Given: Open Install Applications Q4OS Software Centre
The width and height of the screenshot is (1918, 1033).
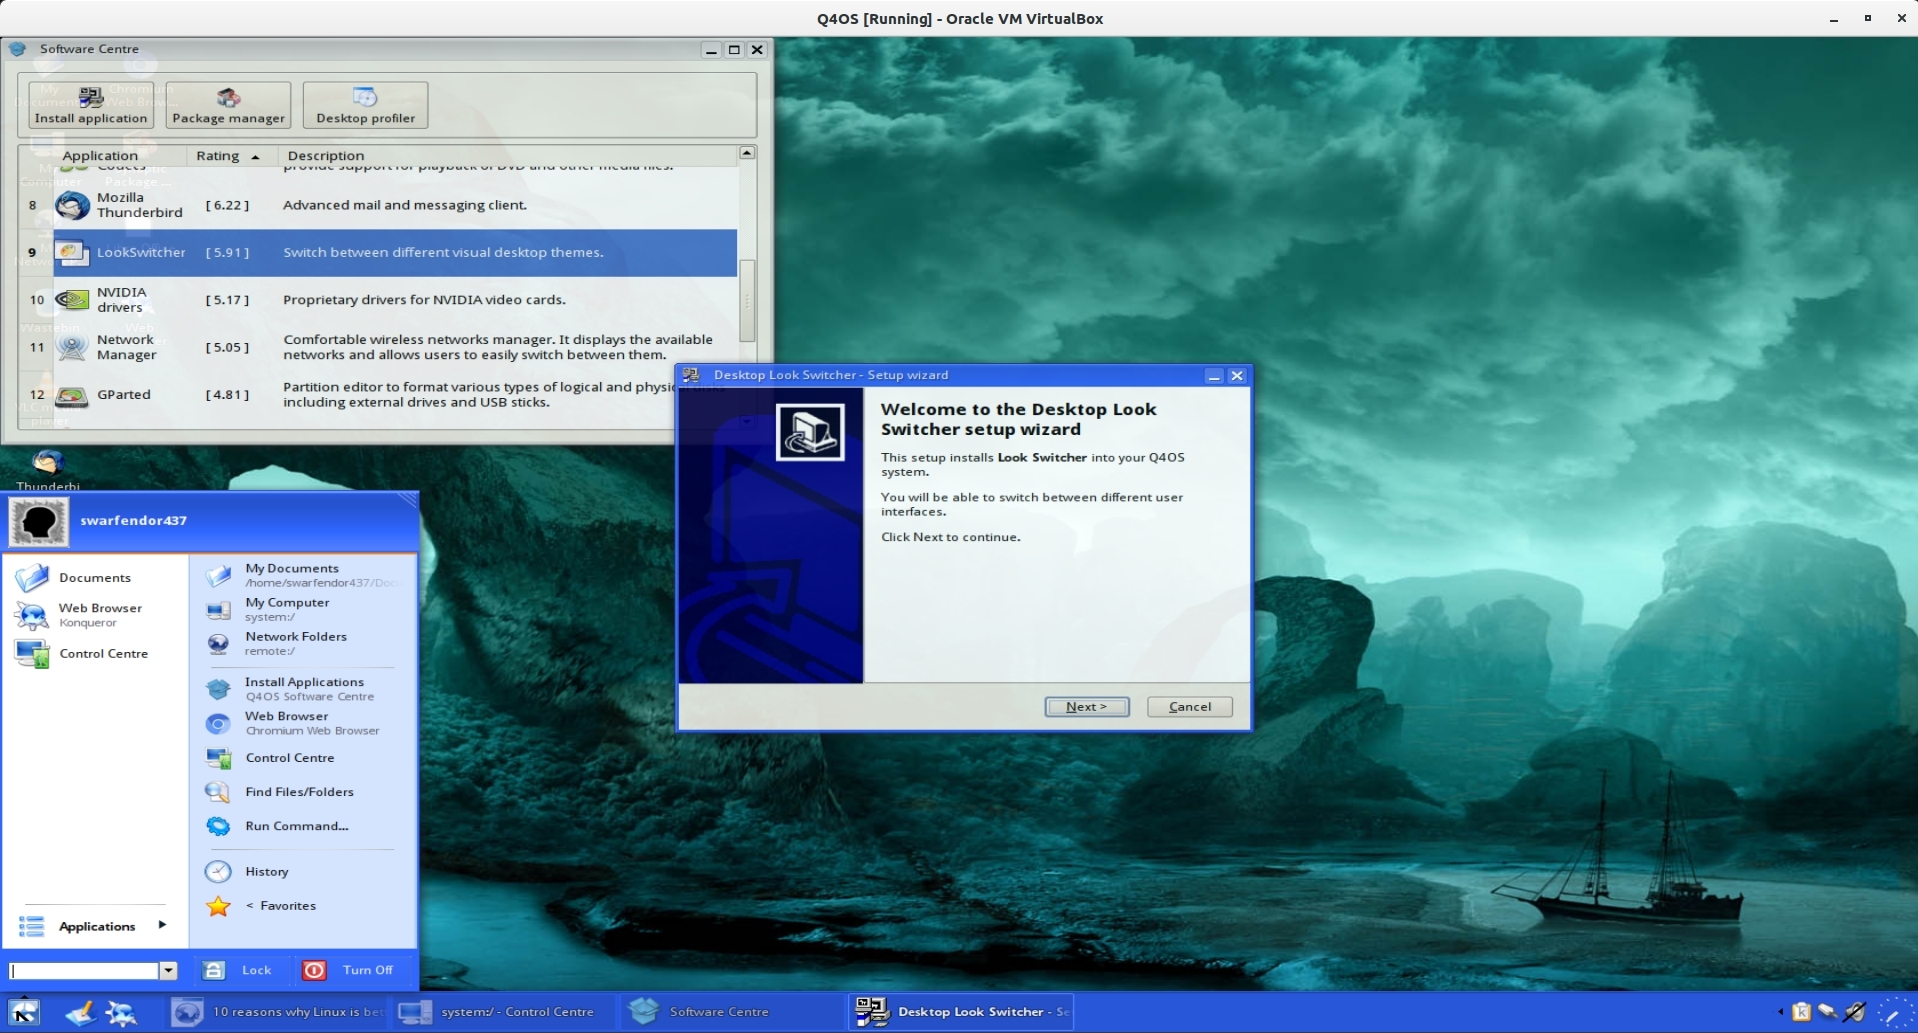Looking at the screenshot, I should pyautogui.click(x=303, y=689).
